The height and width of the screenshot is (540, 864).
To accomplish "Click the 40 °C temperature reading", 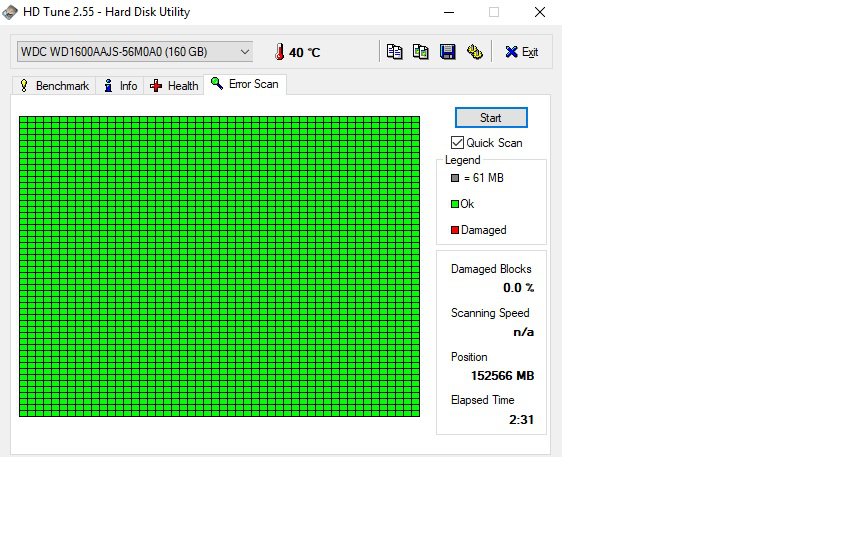I will tap(305, 52).
